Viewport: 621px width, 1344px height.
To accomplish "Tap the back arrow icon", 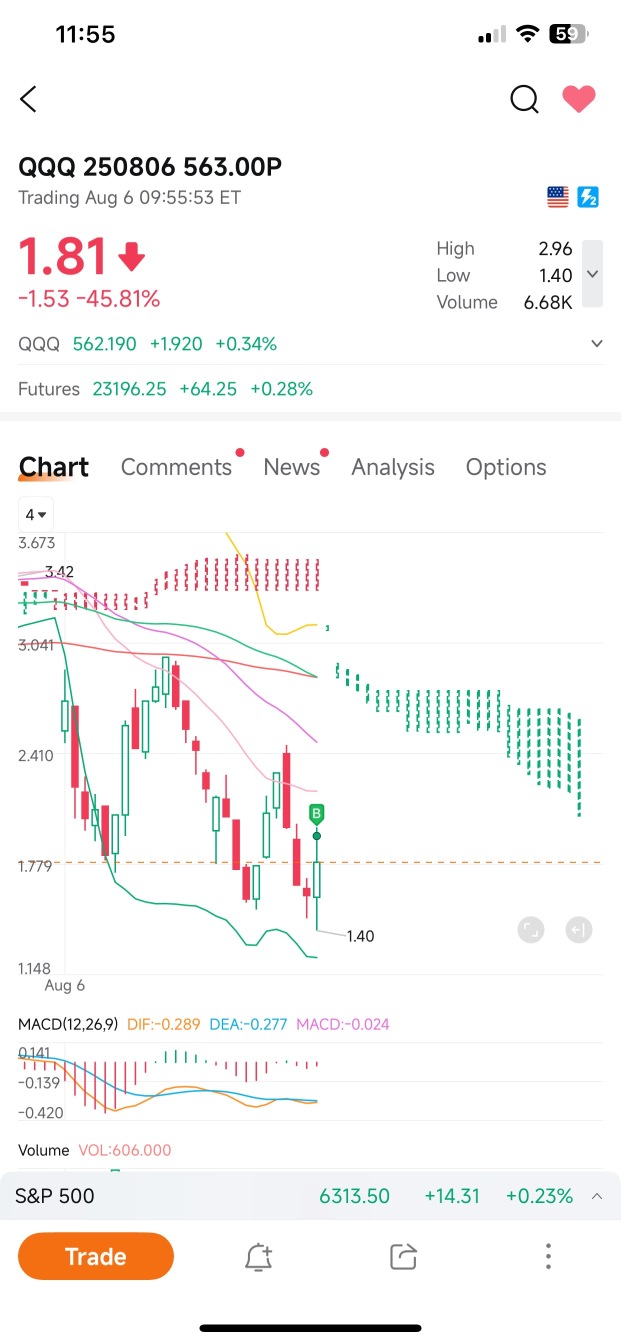I will point(29,99).
